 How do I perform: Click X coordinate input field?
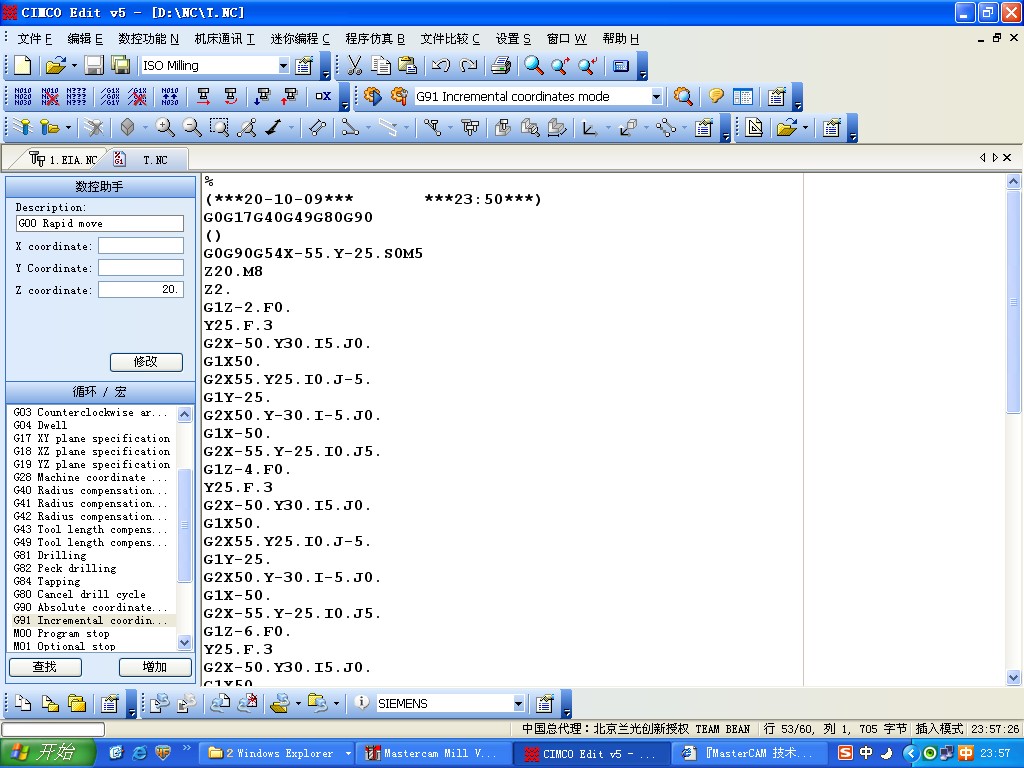pyautogui.click(x=141, y=246)
